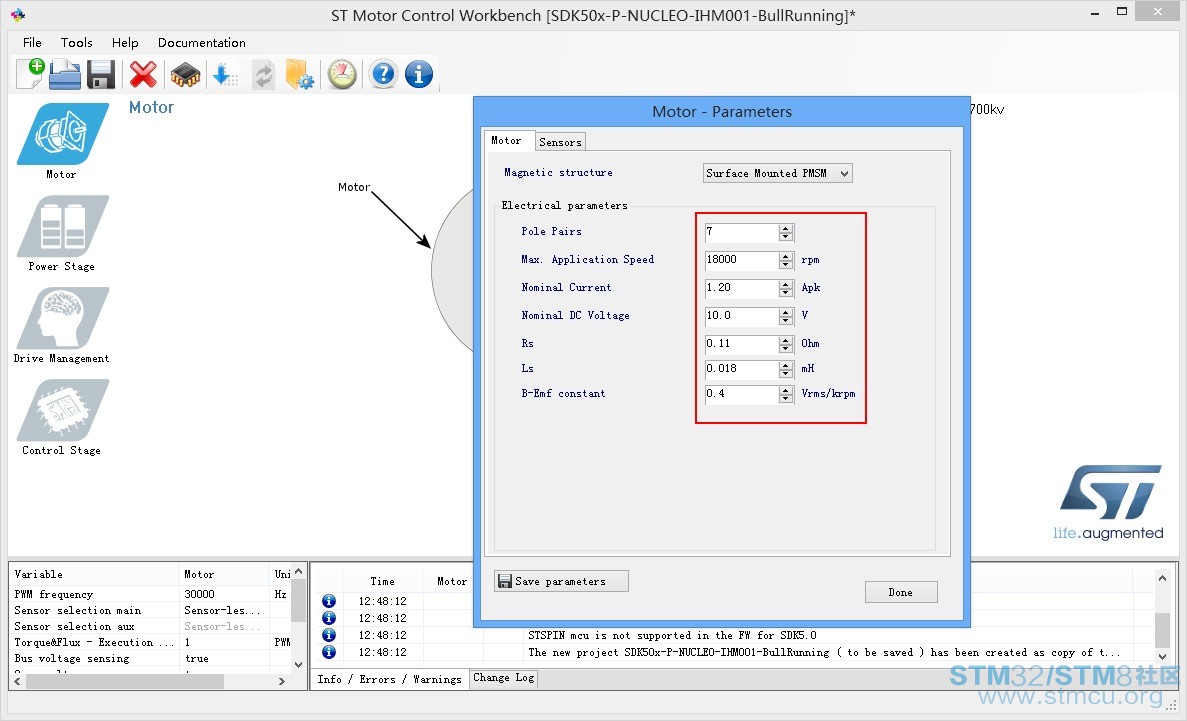Maximize the Workbench window

click(1122, 12)
